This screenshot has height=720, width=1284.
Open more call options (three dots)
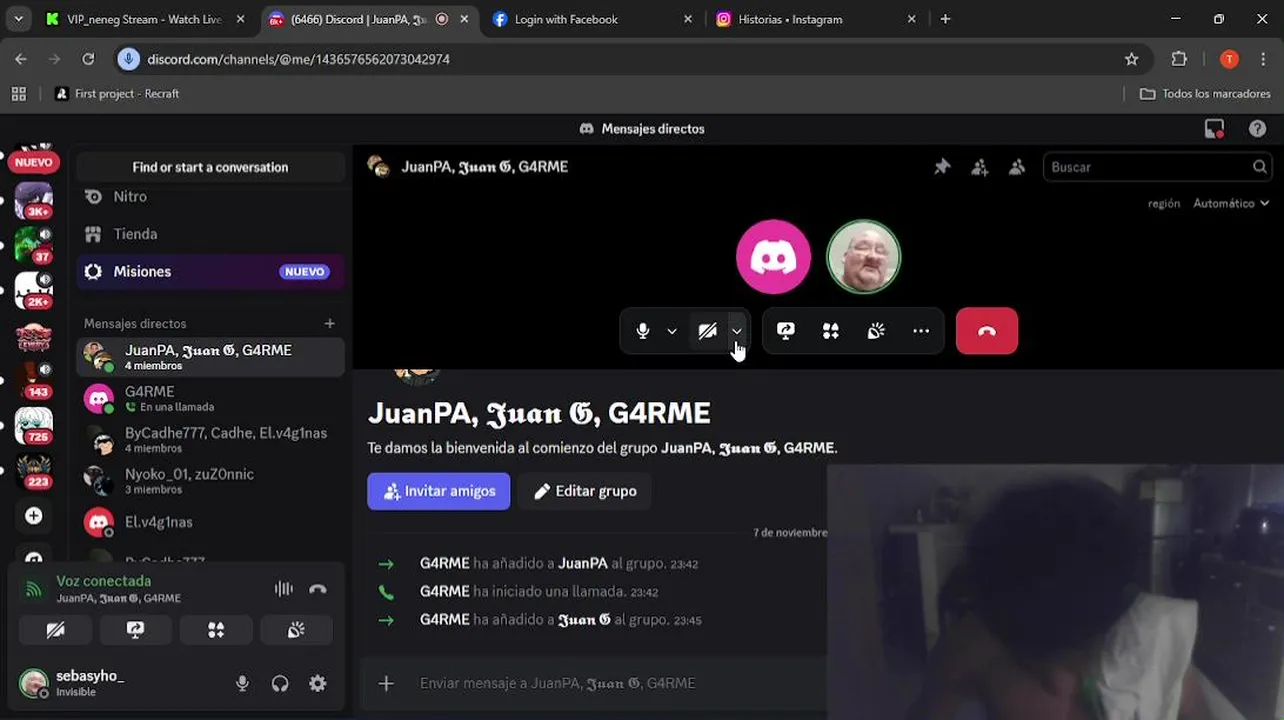pos(921,331)
